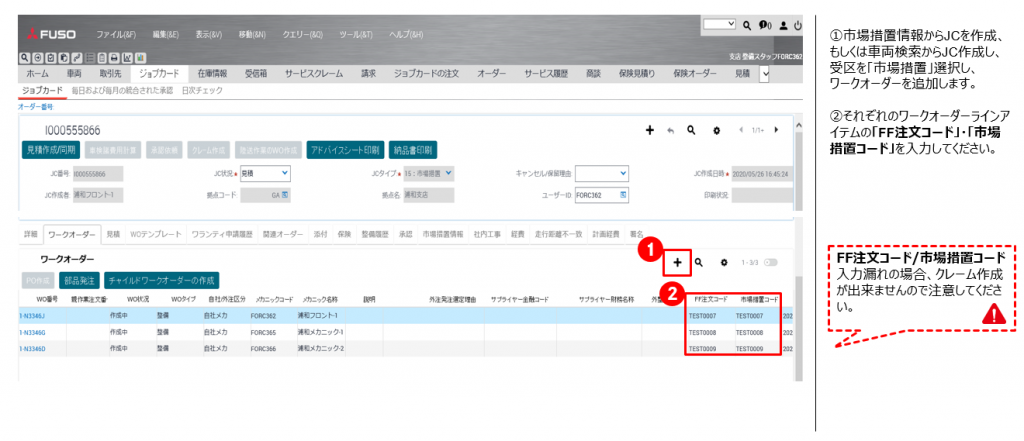Expand the overflow chevron after 見積 tab
Image resolution: width=1024 pixels, height=441 pixels.
(x=765, y=75)
